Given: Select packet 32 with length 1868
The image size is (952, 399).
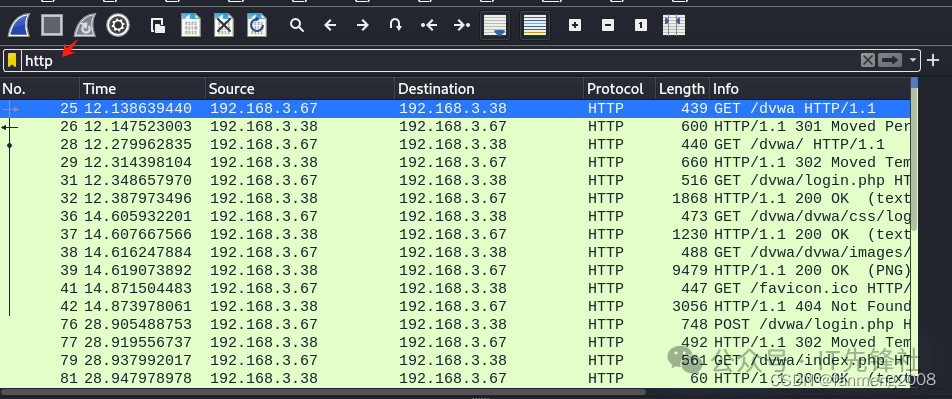Looking at the screenshot, I should (x=455, y=199).
